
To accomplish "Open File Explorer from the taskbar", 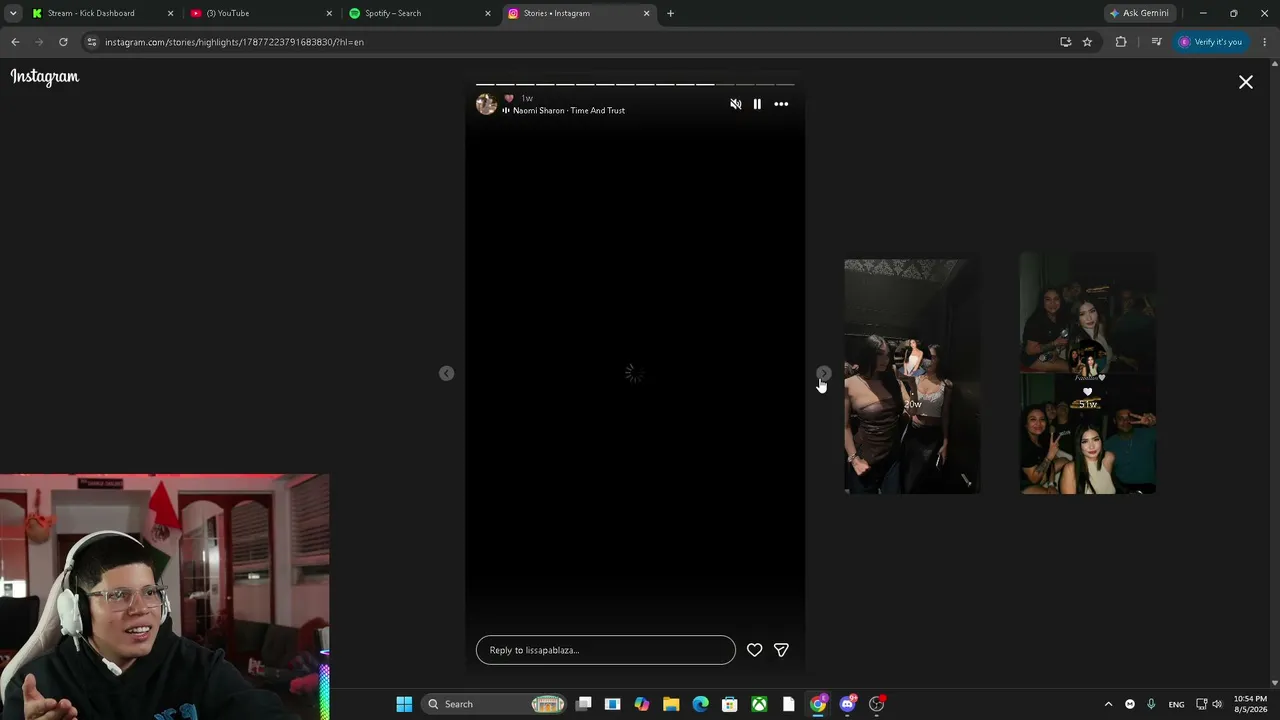I will click(x=671, y=704).
